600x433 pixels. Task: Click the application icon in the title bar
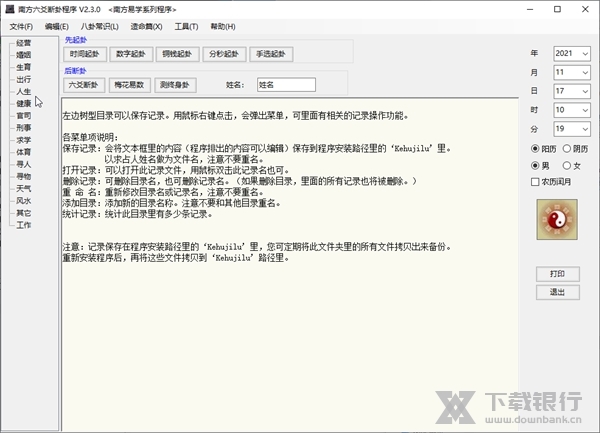[10, 9]
